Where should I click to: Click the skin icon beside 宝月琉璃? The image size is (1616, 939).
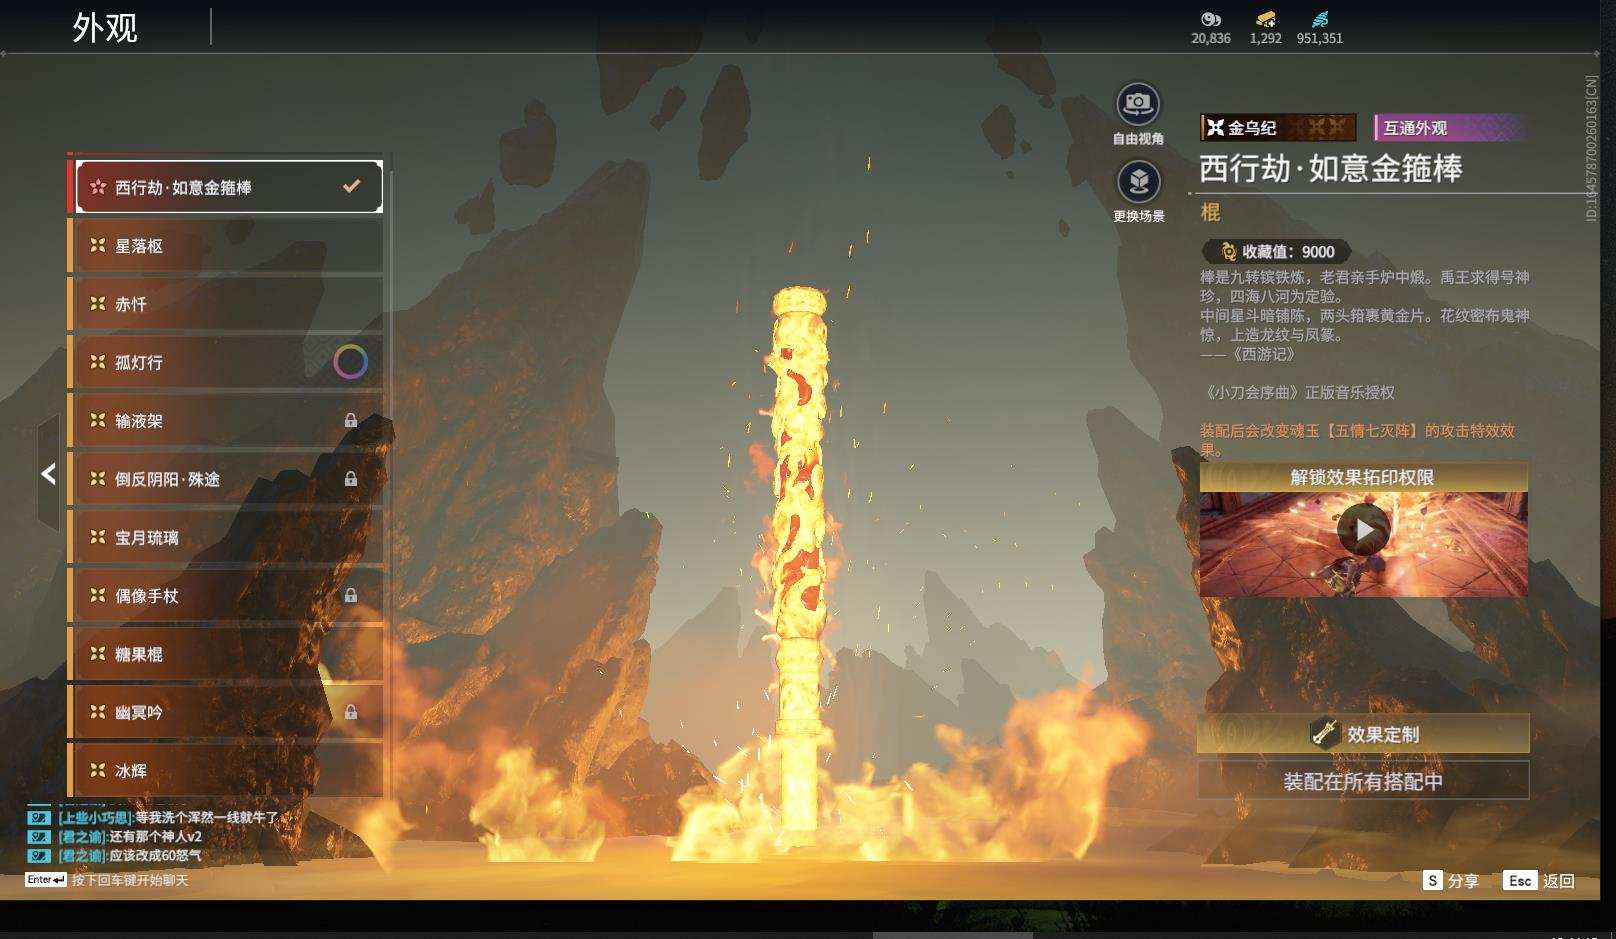pyautogui.click(x=98, y=537)
